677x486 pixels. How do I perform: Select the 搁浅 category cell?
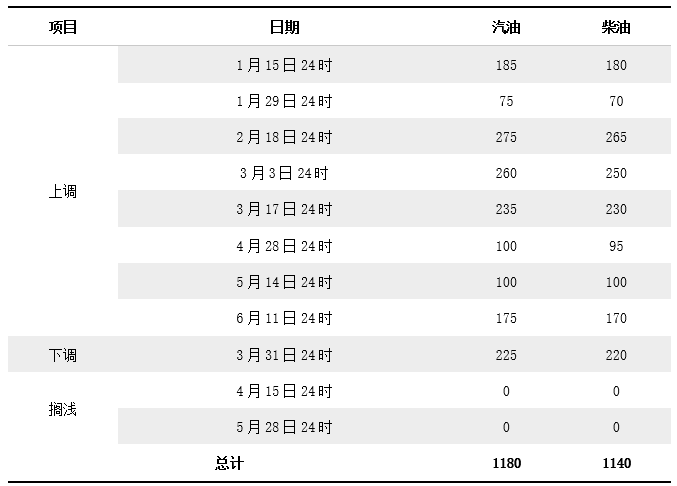63,409
